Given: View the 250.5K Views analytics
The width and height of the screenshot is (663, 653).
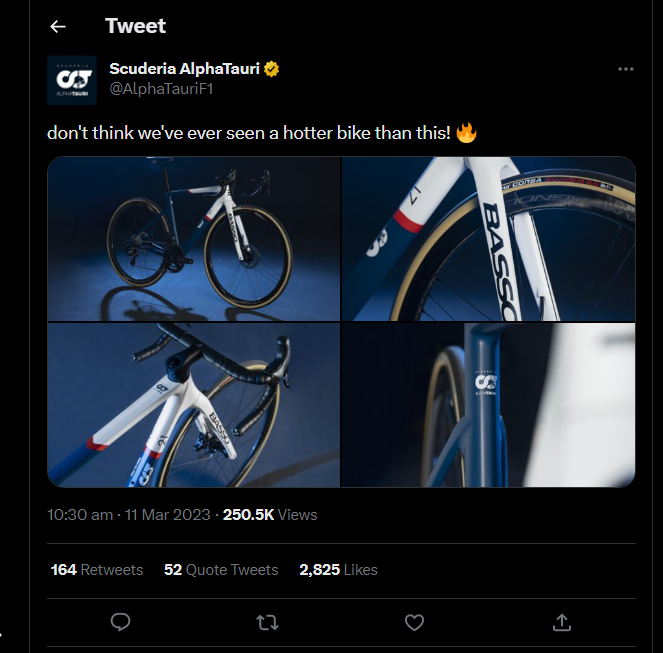Looking at the screenshot, I should 270,515.
